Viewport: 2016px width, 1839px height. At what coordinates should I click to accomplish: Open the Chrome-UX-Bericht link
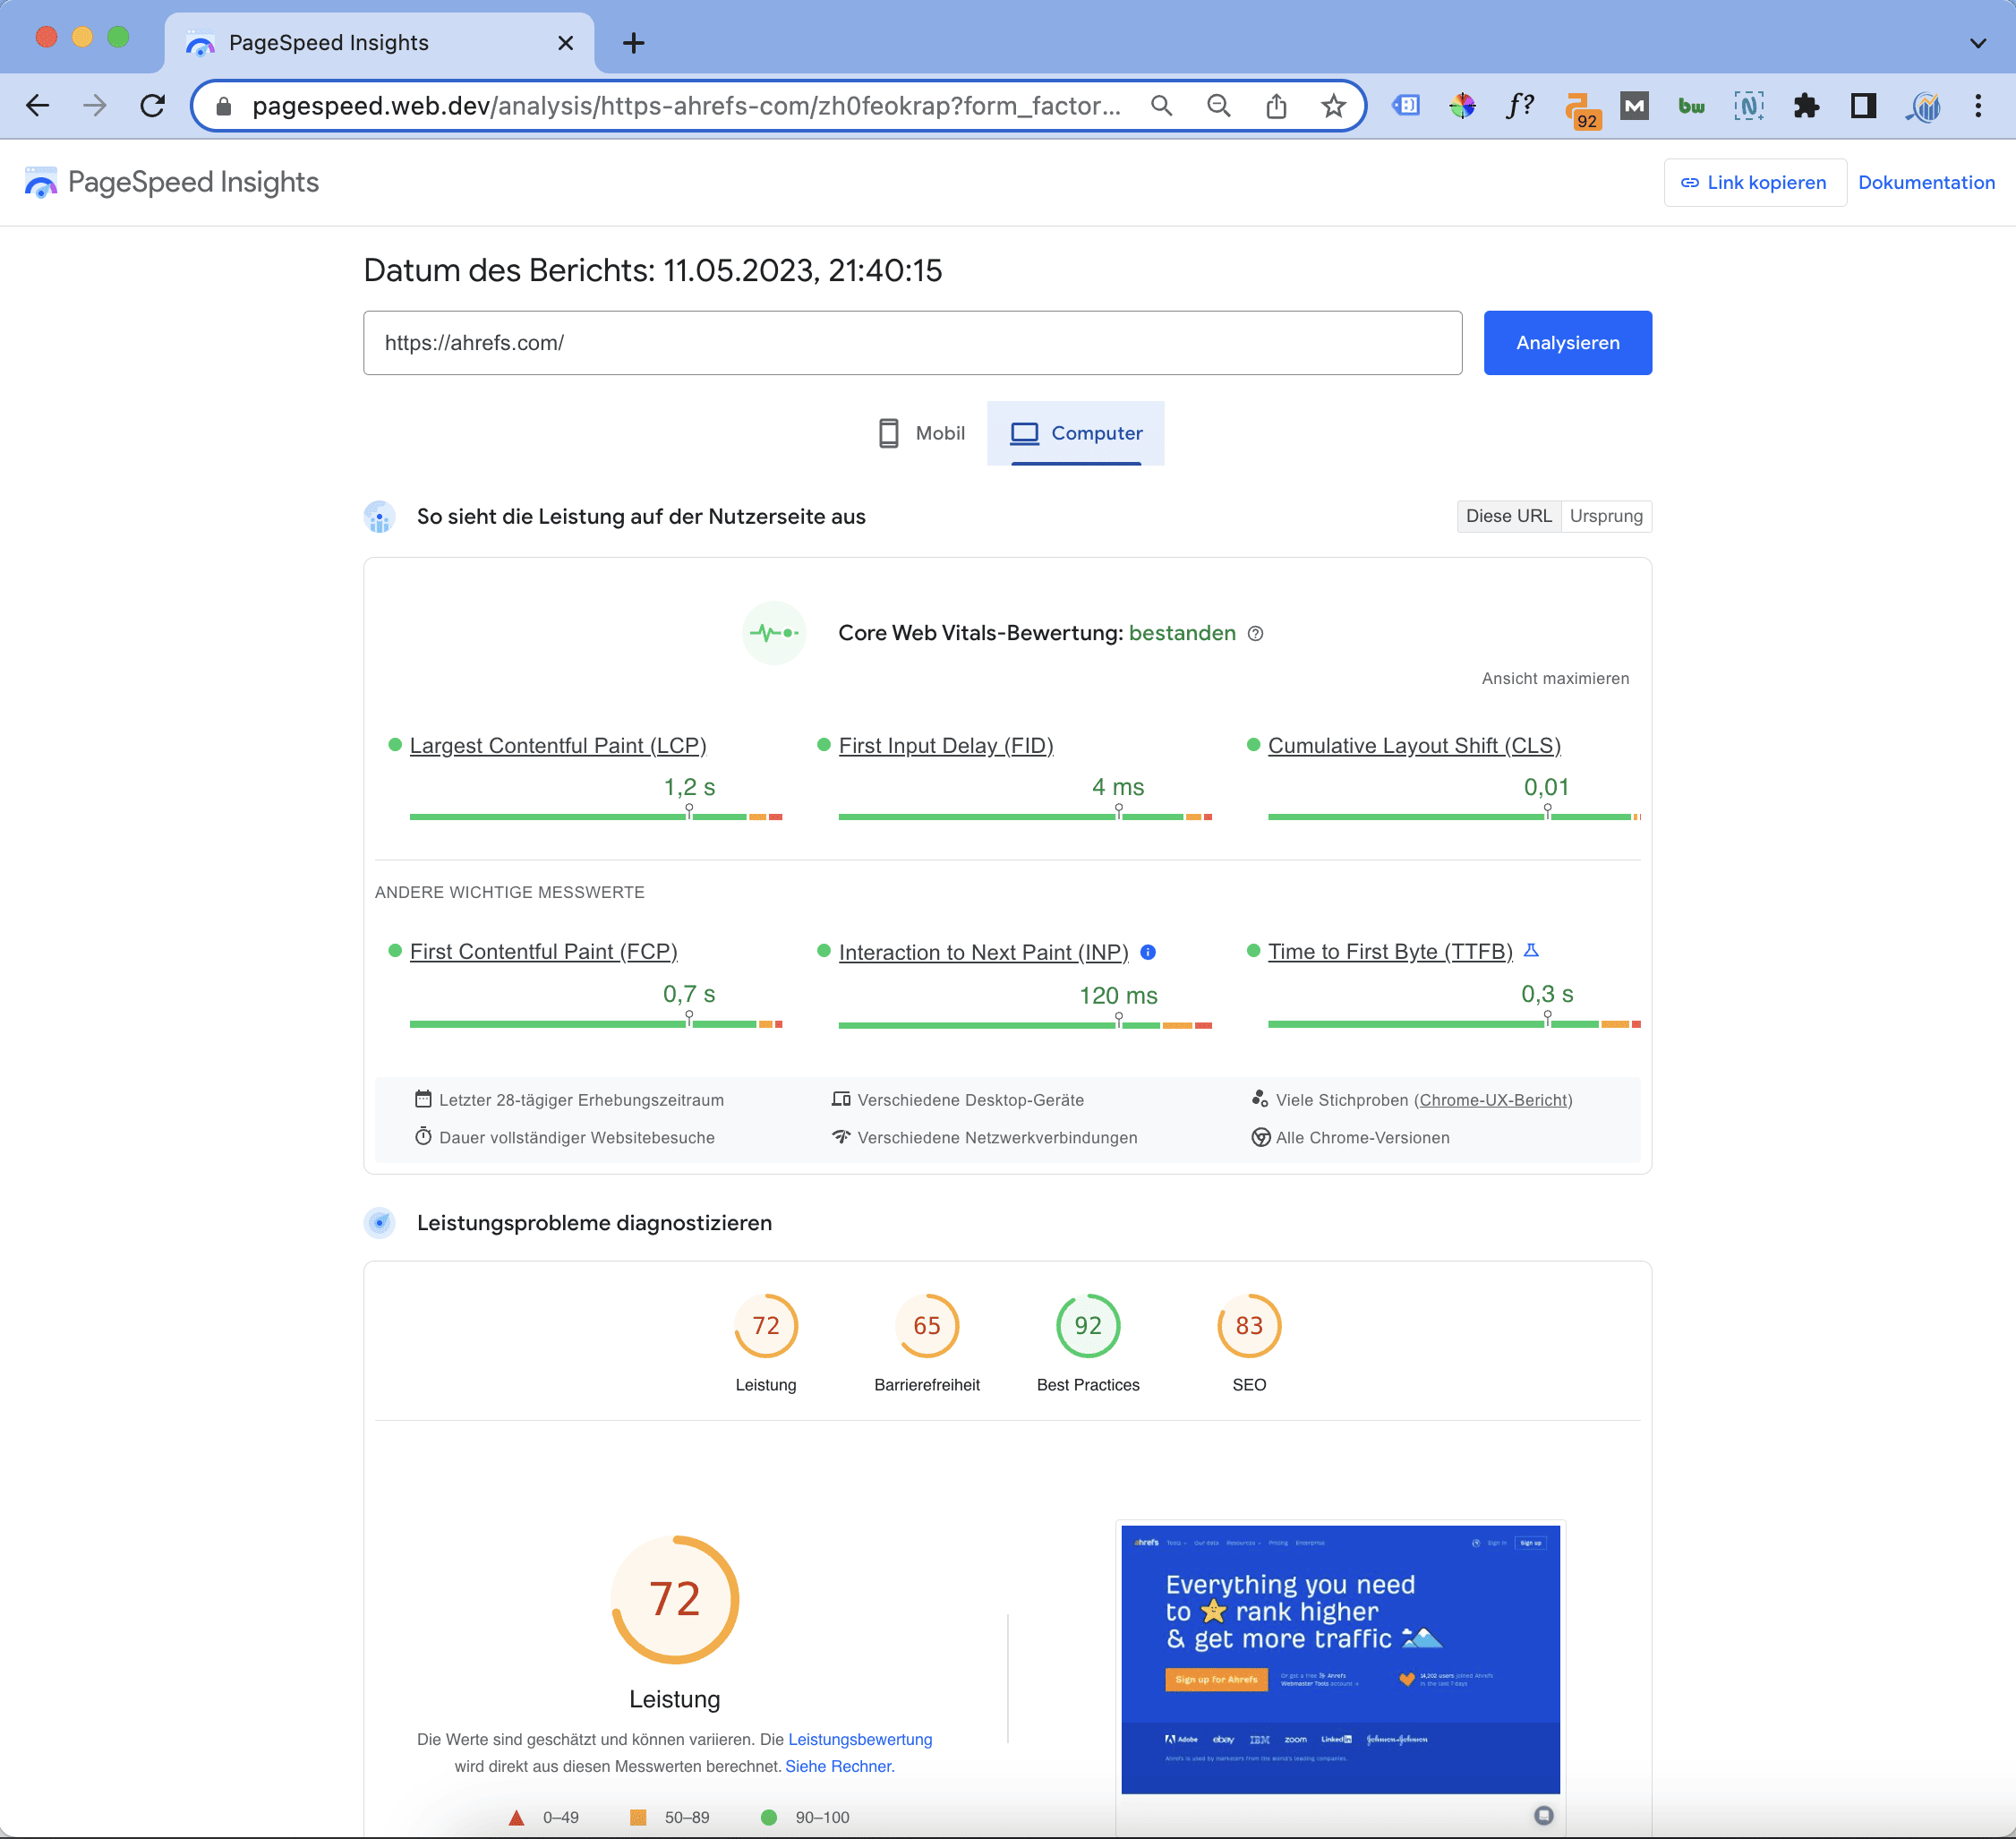pyautogui.click(x=1492, y=1100)
